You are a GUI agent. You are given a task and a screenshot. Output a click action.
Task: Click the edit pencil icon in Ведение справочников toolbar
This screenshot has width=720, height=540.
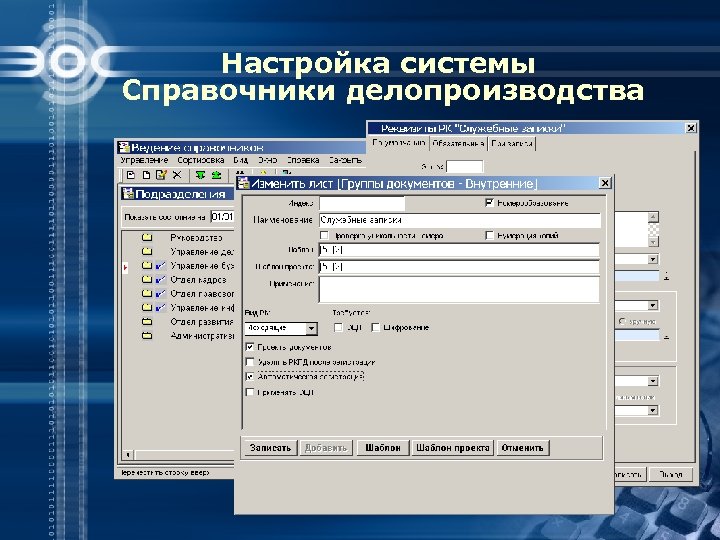coord(161,175)
